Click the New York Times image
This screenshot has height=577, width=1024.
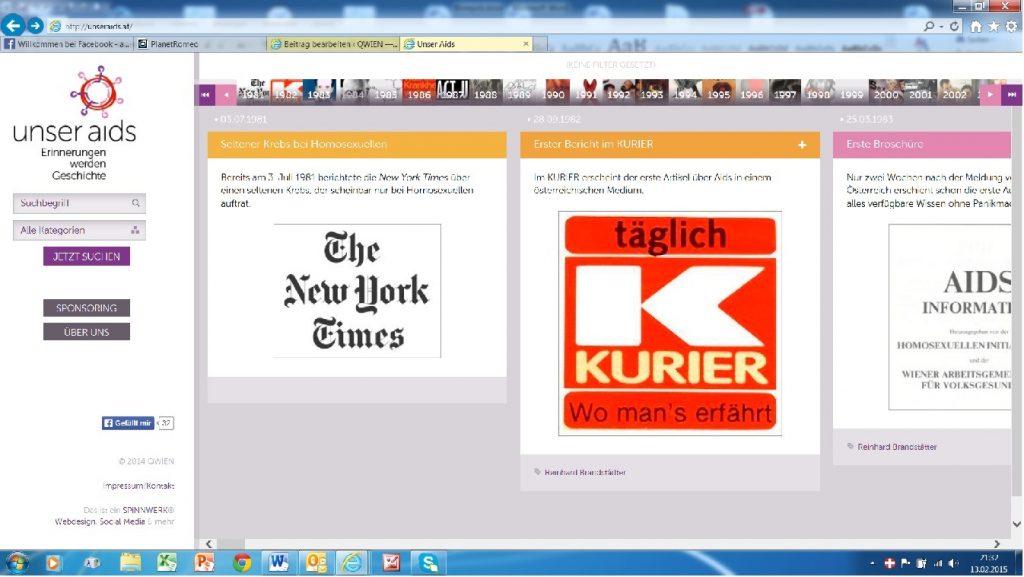coord(357,290)
